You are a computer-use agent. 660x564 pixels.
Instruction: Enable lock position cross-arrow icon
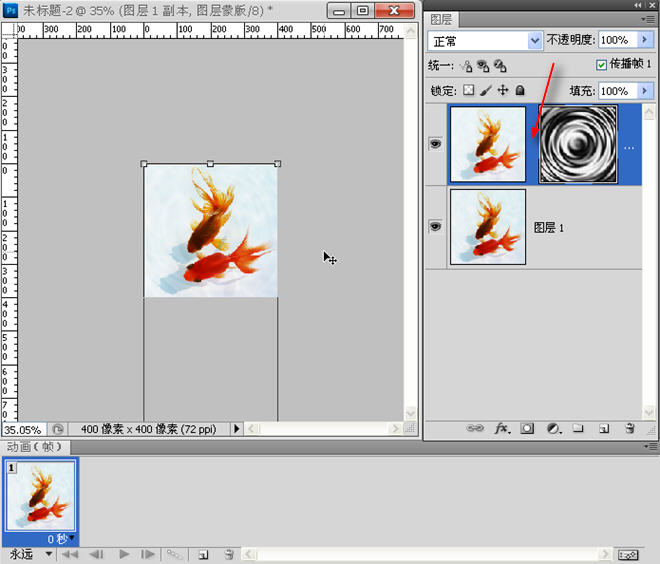pos(503,90)
